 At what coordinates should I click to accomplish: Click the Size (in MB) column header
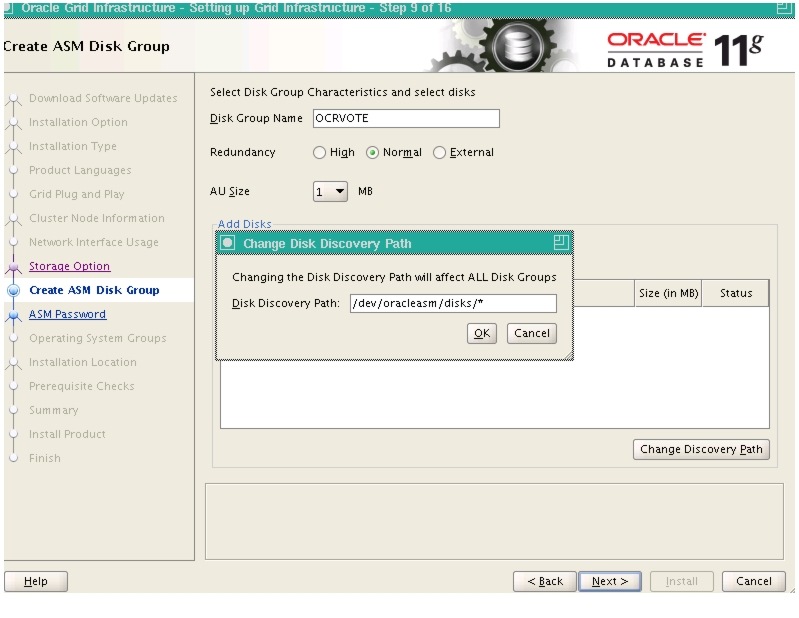pos(668,293)
